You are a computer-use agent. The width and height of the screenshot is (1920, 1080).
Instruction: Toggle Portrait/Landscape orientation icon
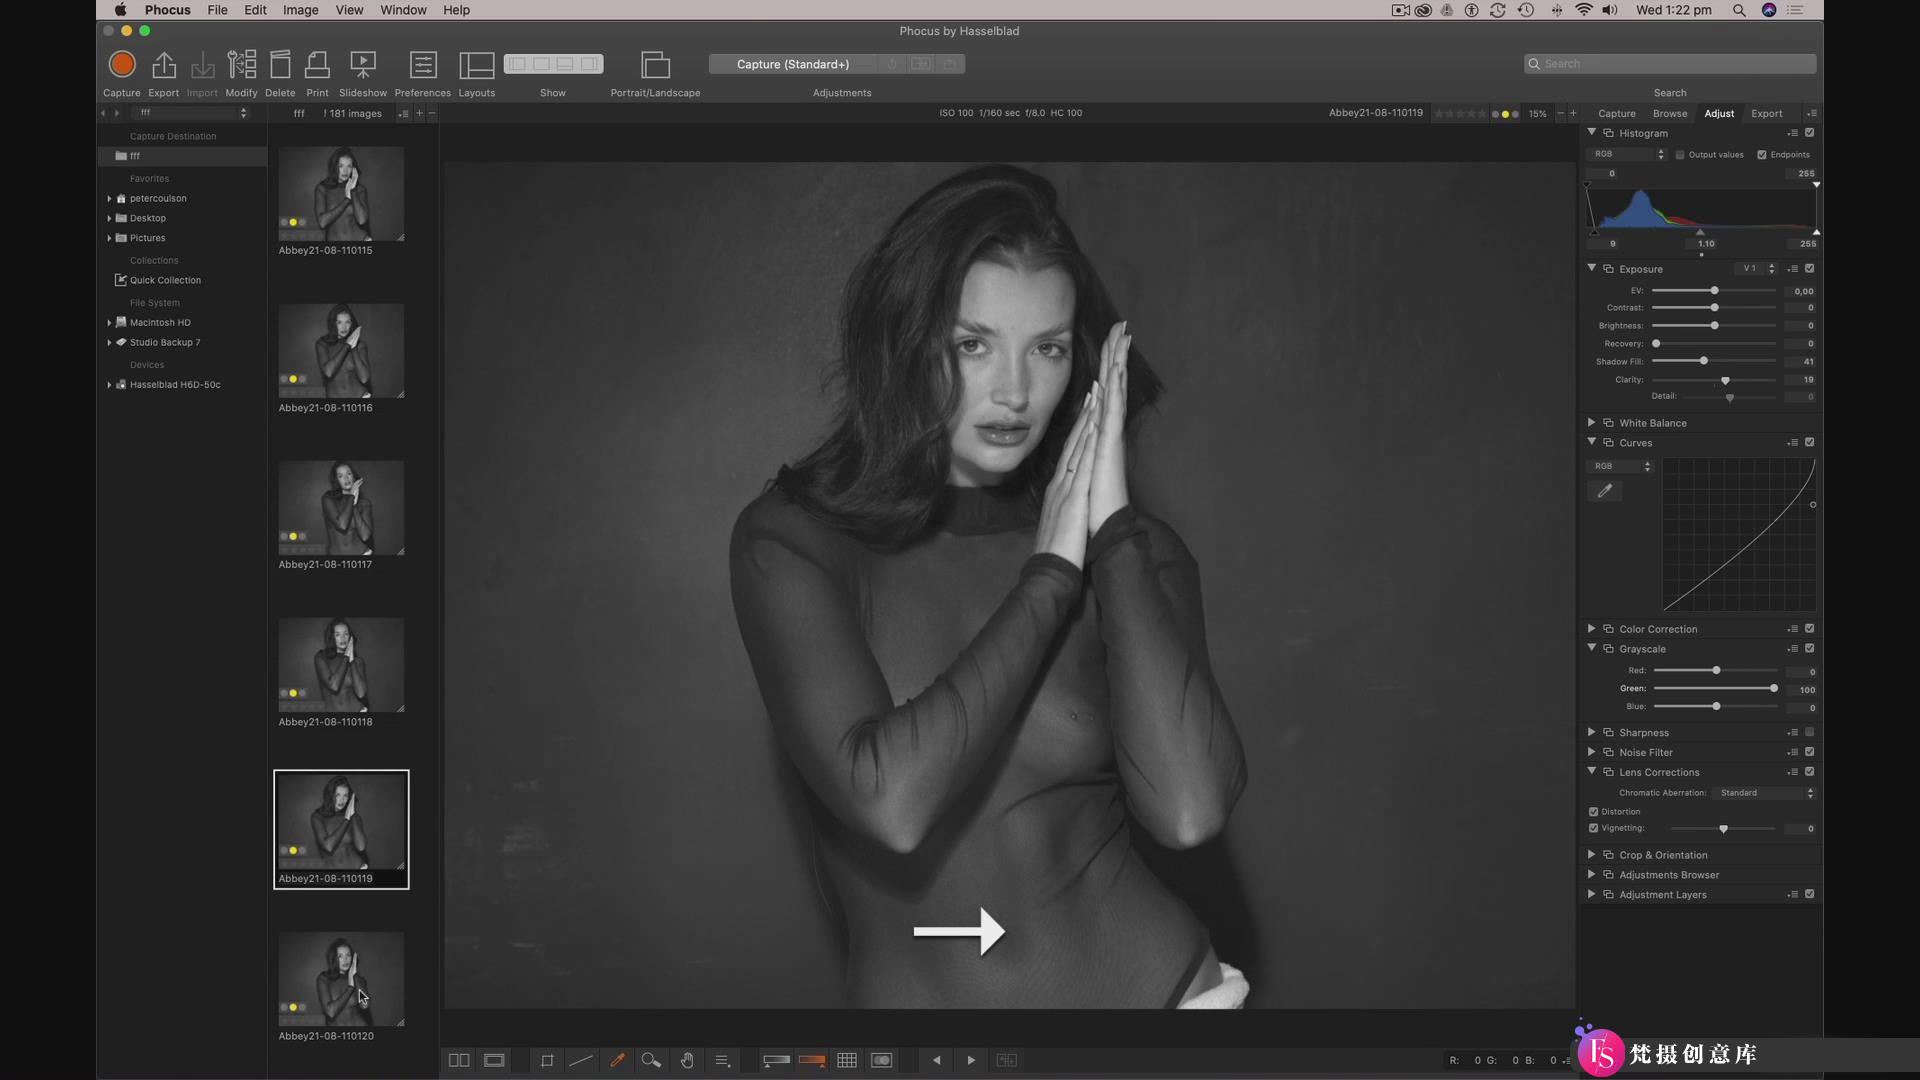(x=655, y=65)
